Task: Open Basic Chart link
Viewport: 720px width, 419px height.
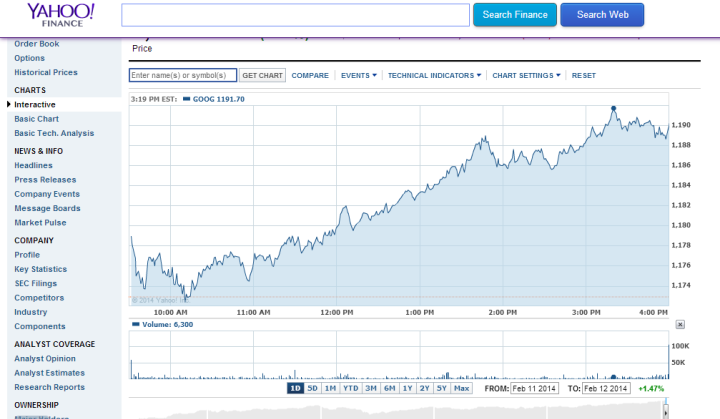Action: (37, 119)
